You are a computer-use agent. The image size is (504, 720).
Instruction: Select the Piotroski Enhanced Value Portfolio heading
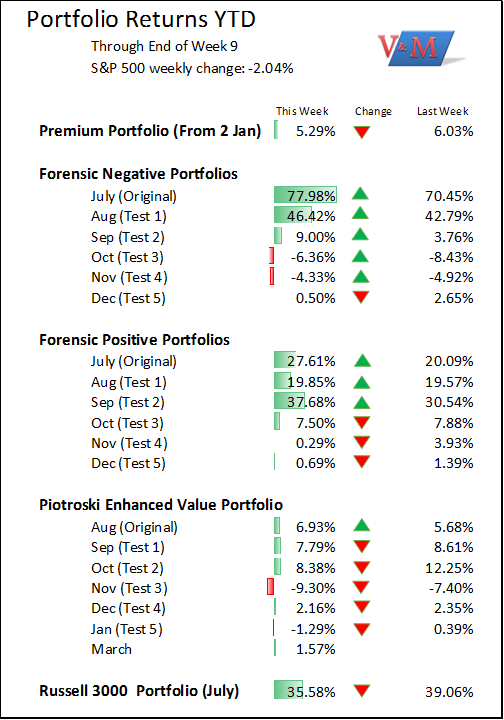click(161, 504)
